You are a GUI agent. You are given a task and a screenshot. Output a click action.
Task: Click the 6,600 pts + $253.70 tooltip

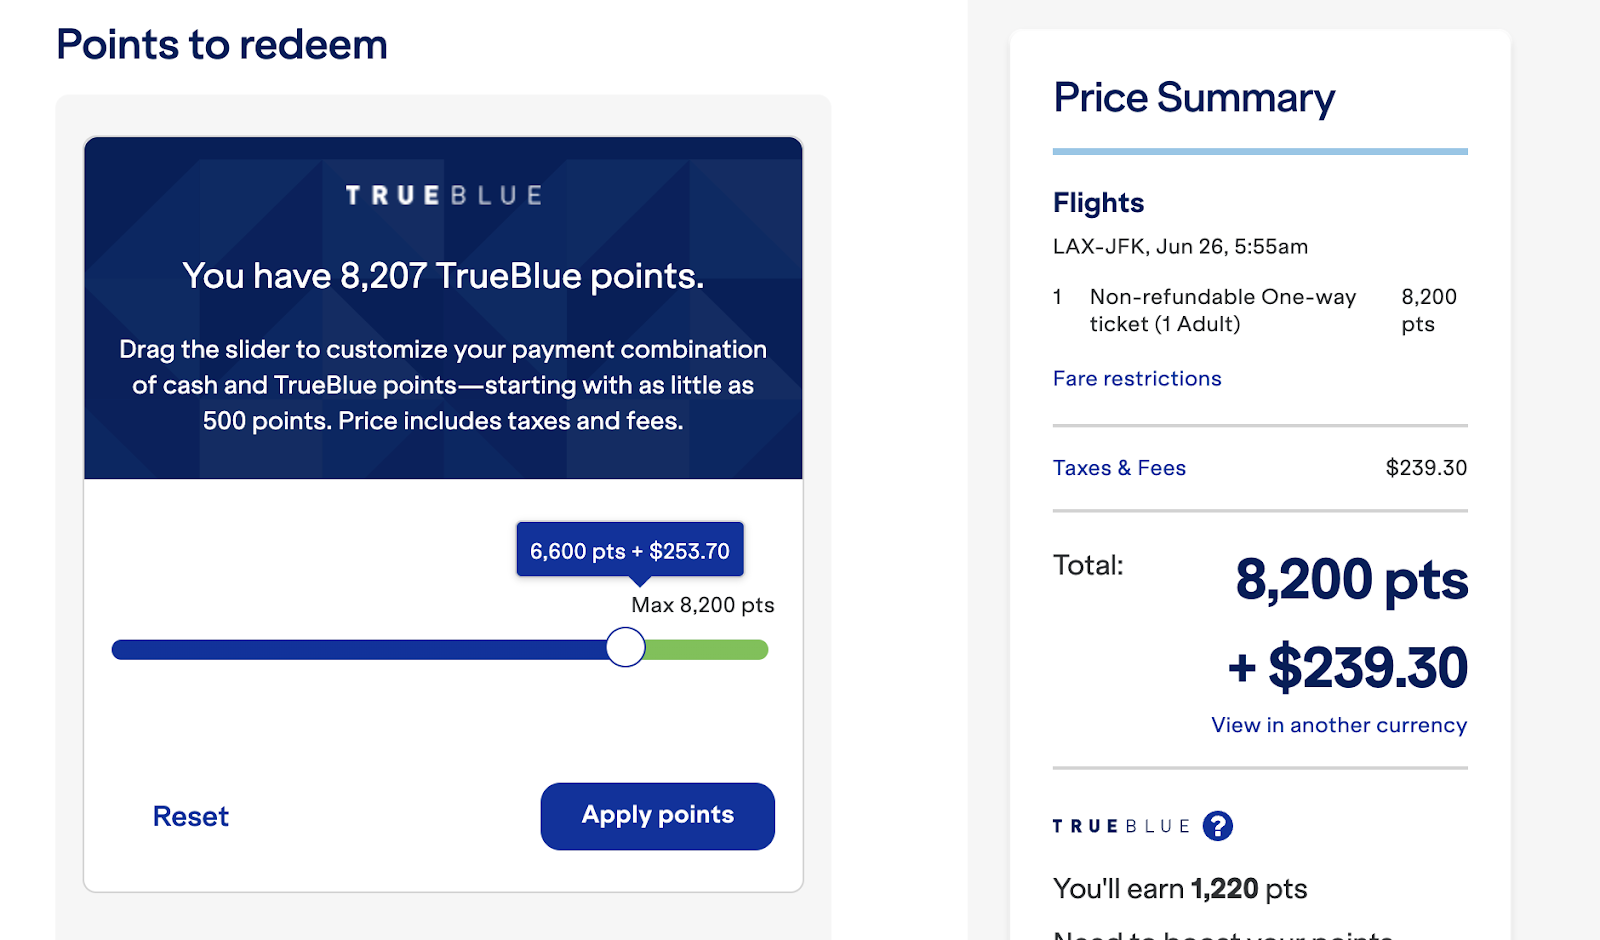[630, 549]
